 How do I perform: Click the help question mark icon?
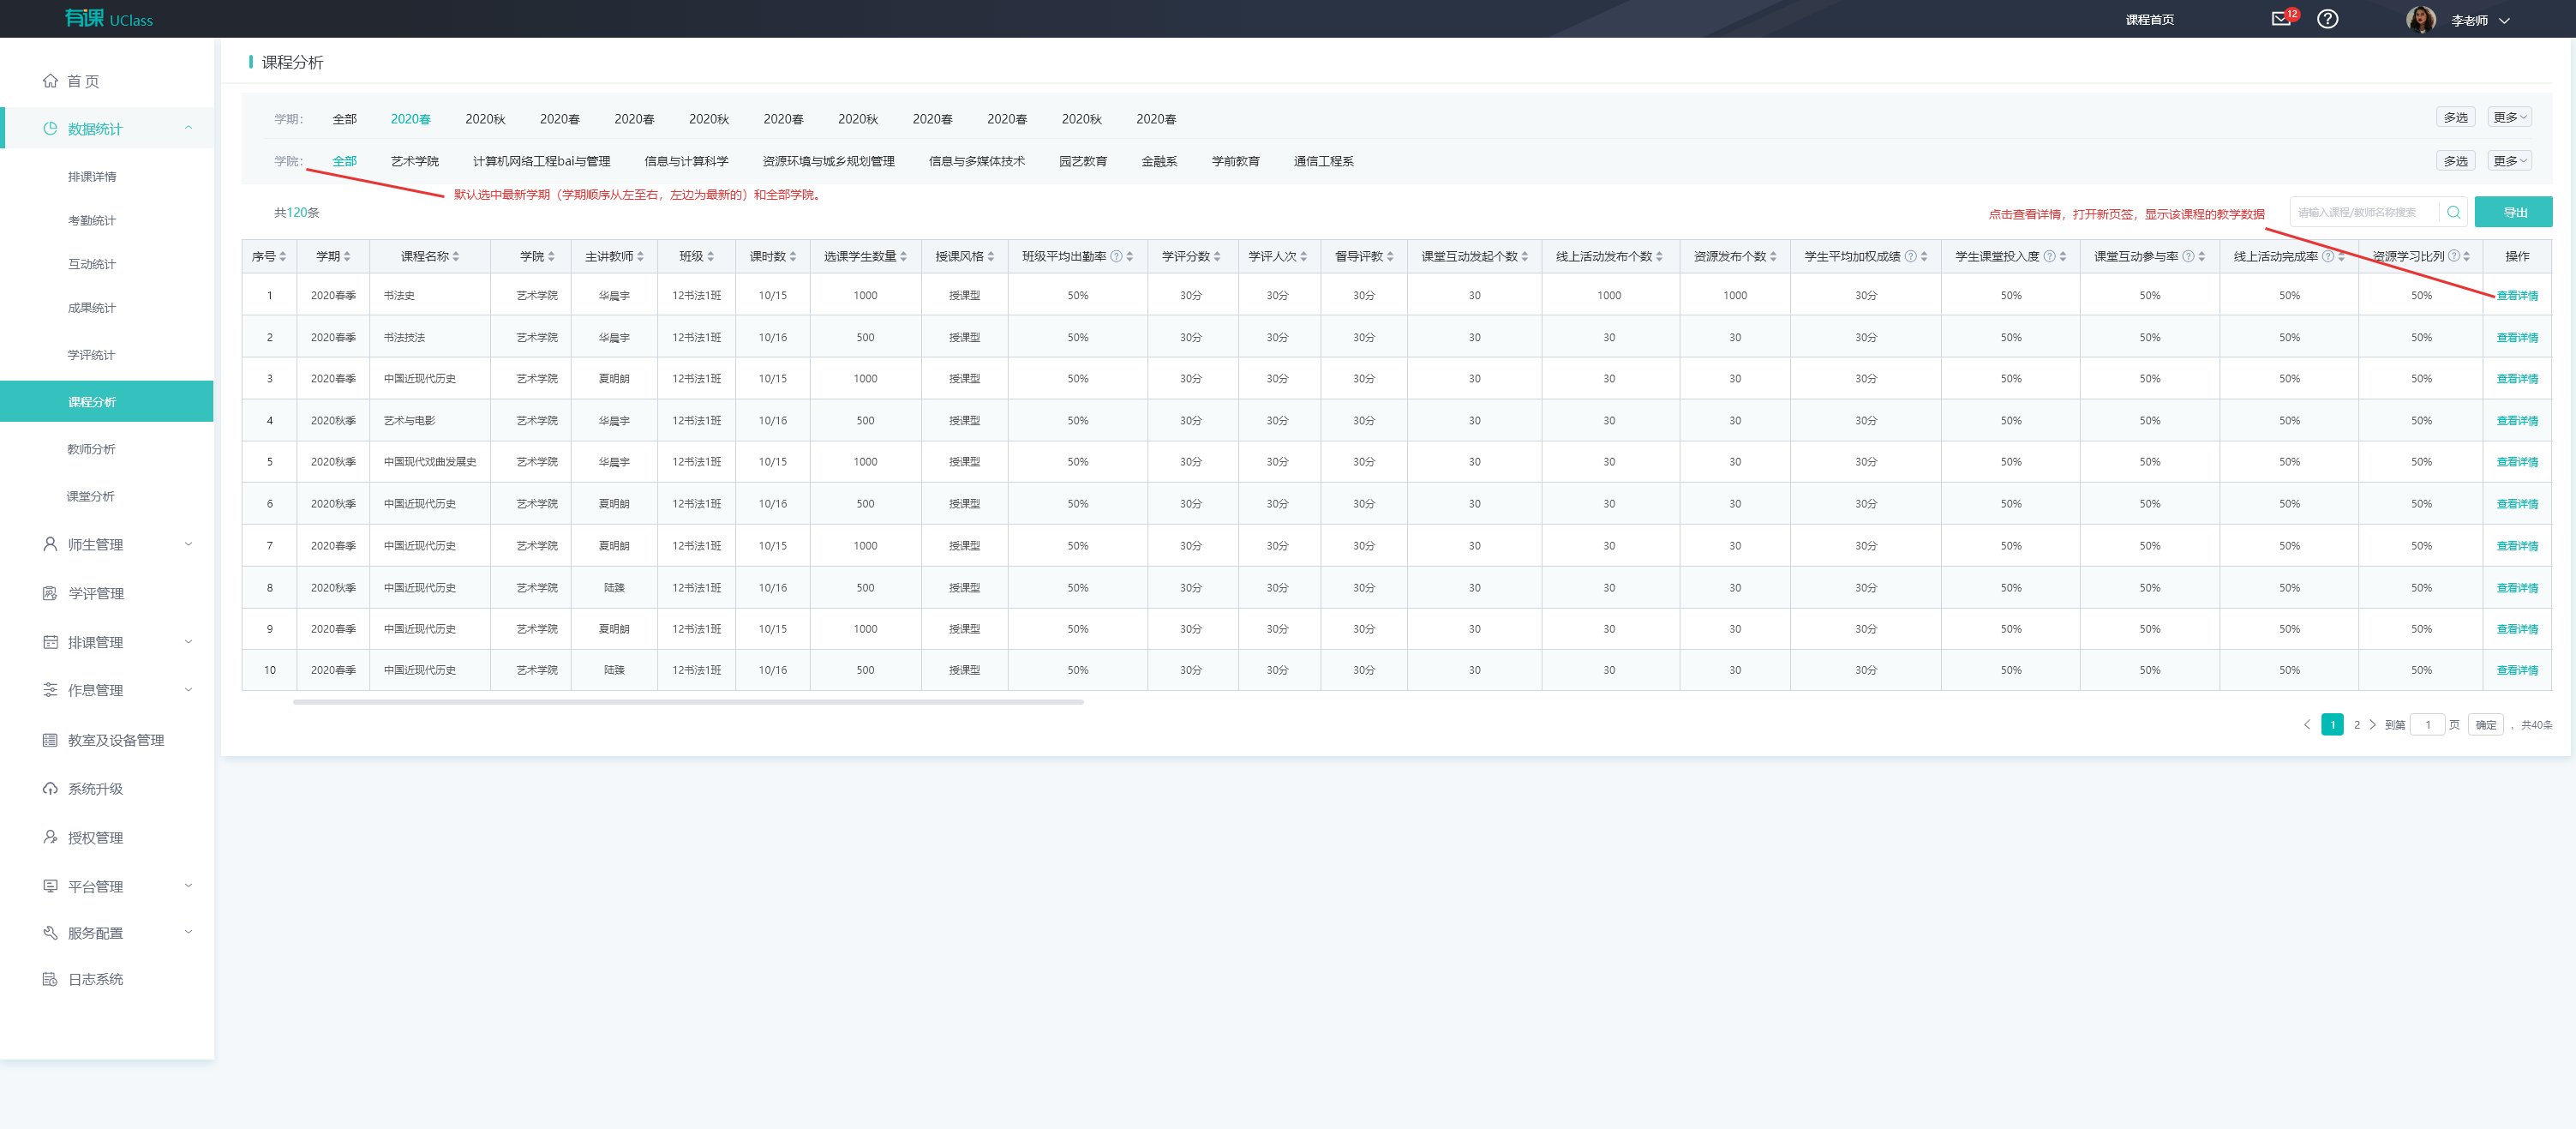click(x=2327, y=19)
